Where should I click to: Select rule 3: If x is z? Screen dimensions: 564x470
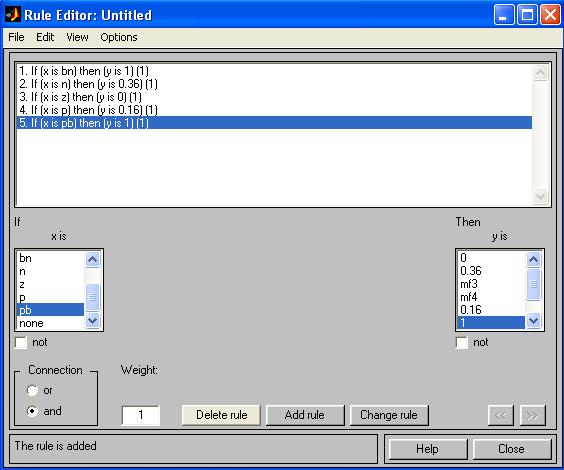pos(274,97)
